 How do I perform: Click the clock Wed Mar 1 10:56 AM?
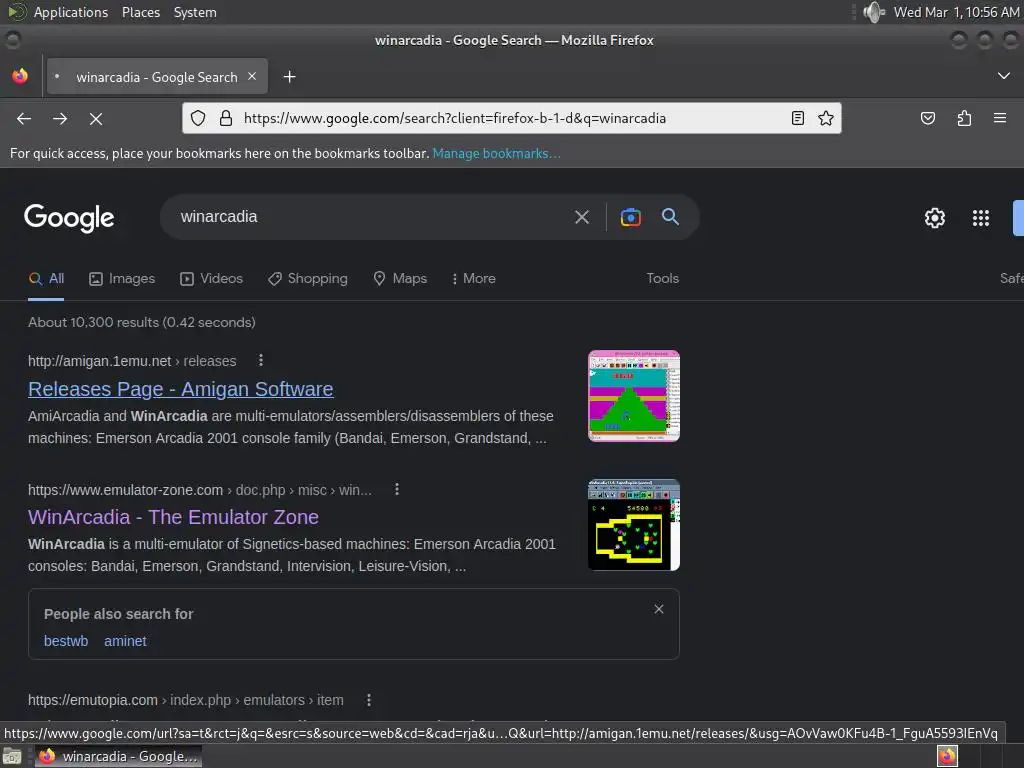coord(956,12)
